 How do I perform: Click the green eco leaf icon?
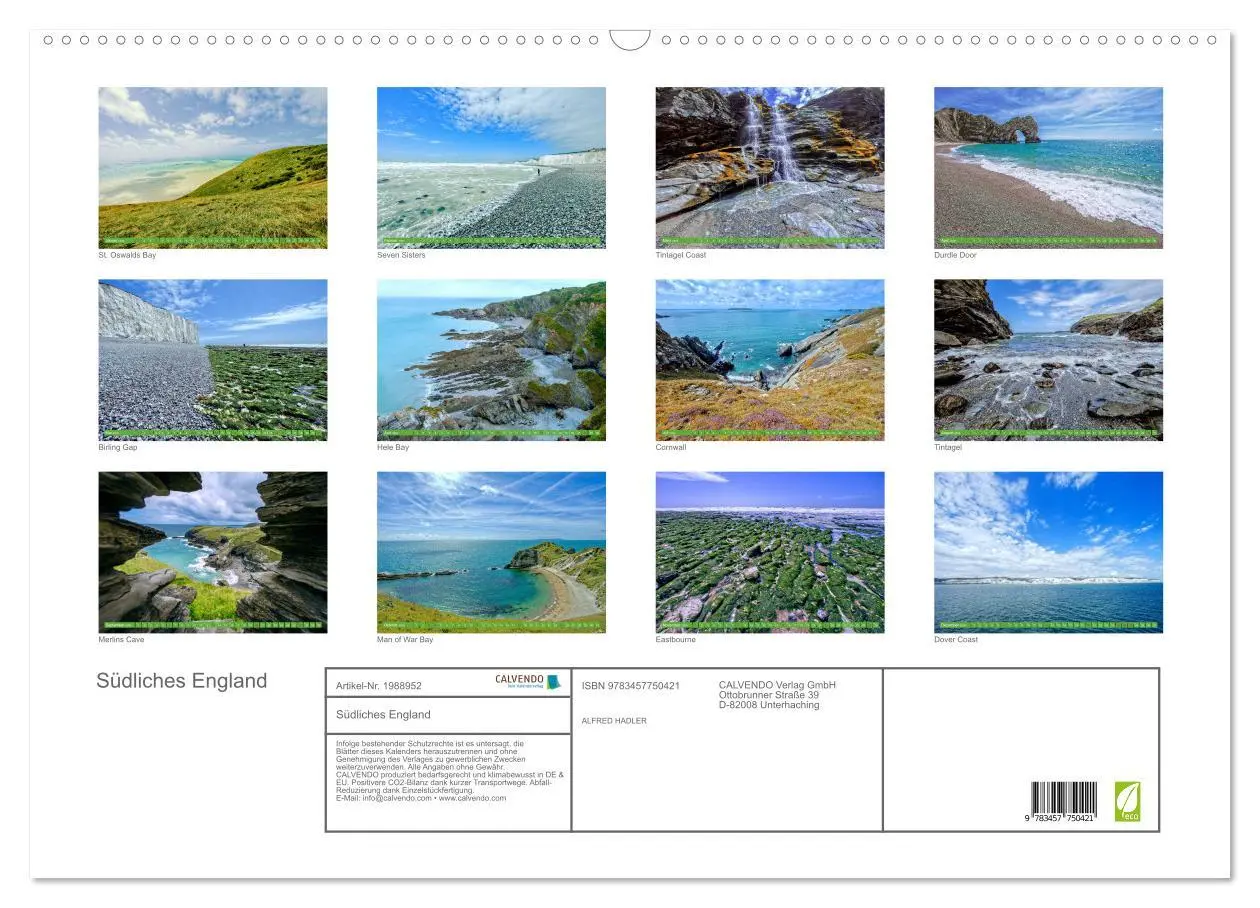tap(1127, 802)
